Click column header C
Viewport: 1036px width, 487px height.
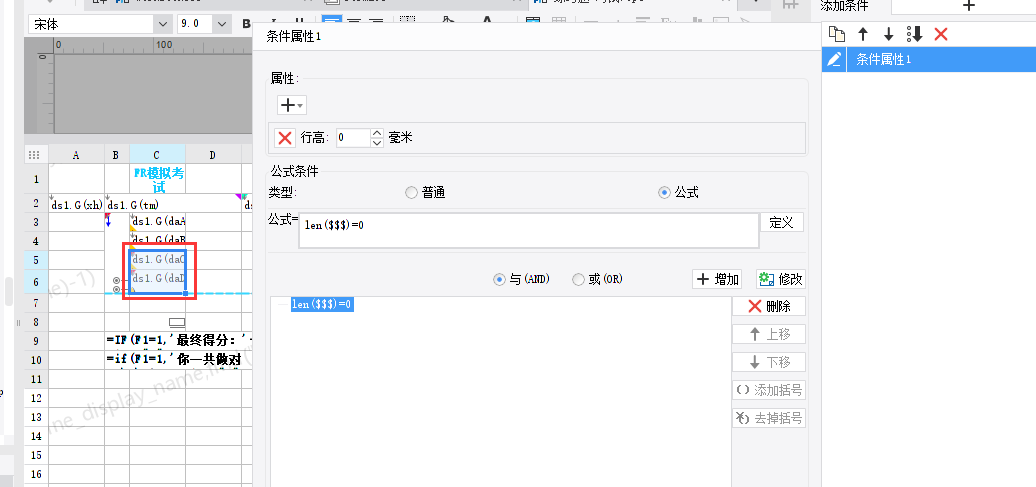157,155
